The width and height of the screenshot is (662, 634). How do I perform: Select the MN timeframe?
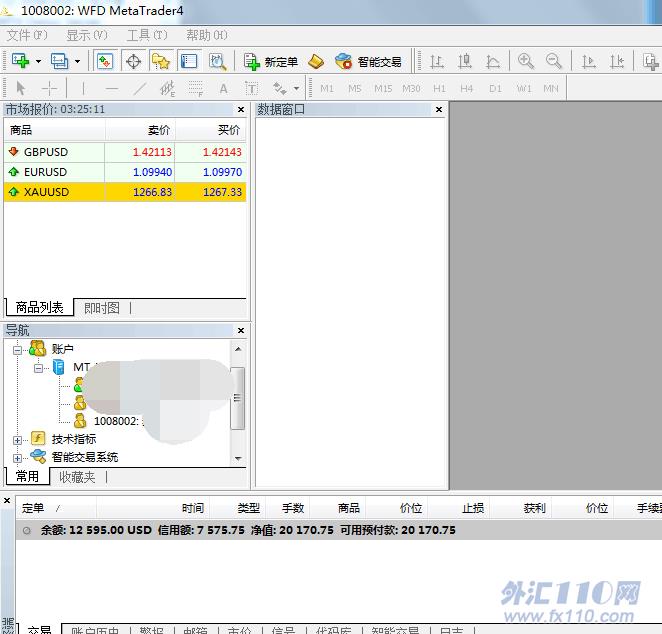(551, 89)
